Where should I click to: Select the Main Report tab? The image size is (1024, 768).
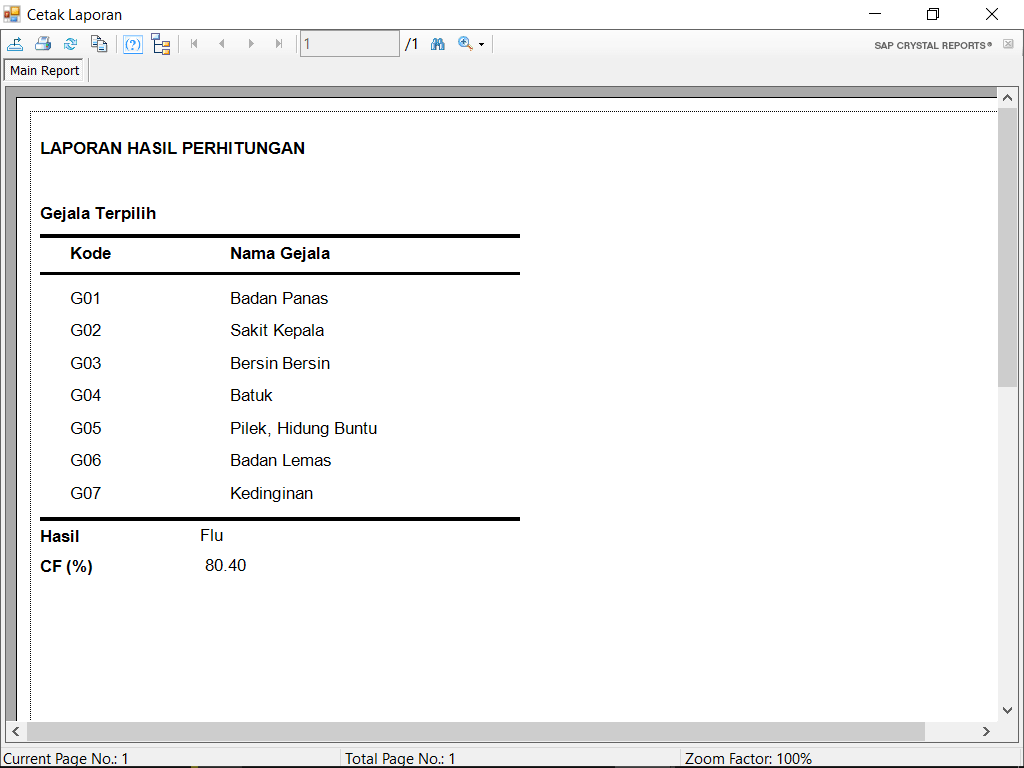pos(45,71)
